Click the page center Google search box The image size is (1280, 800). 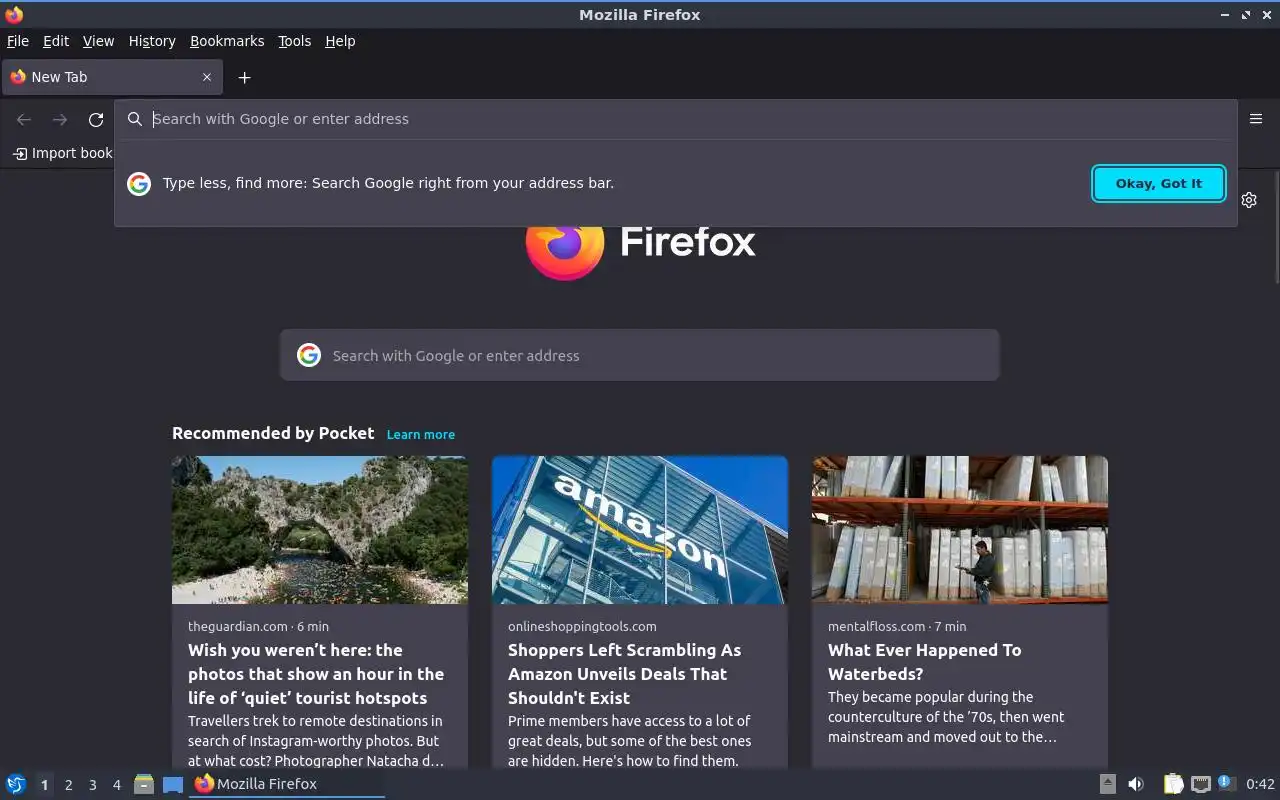pos(640,355)
